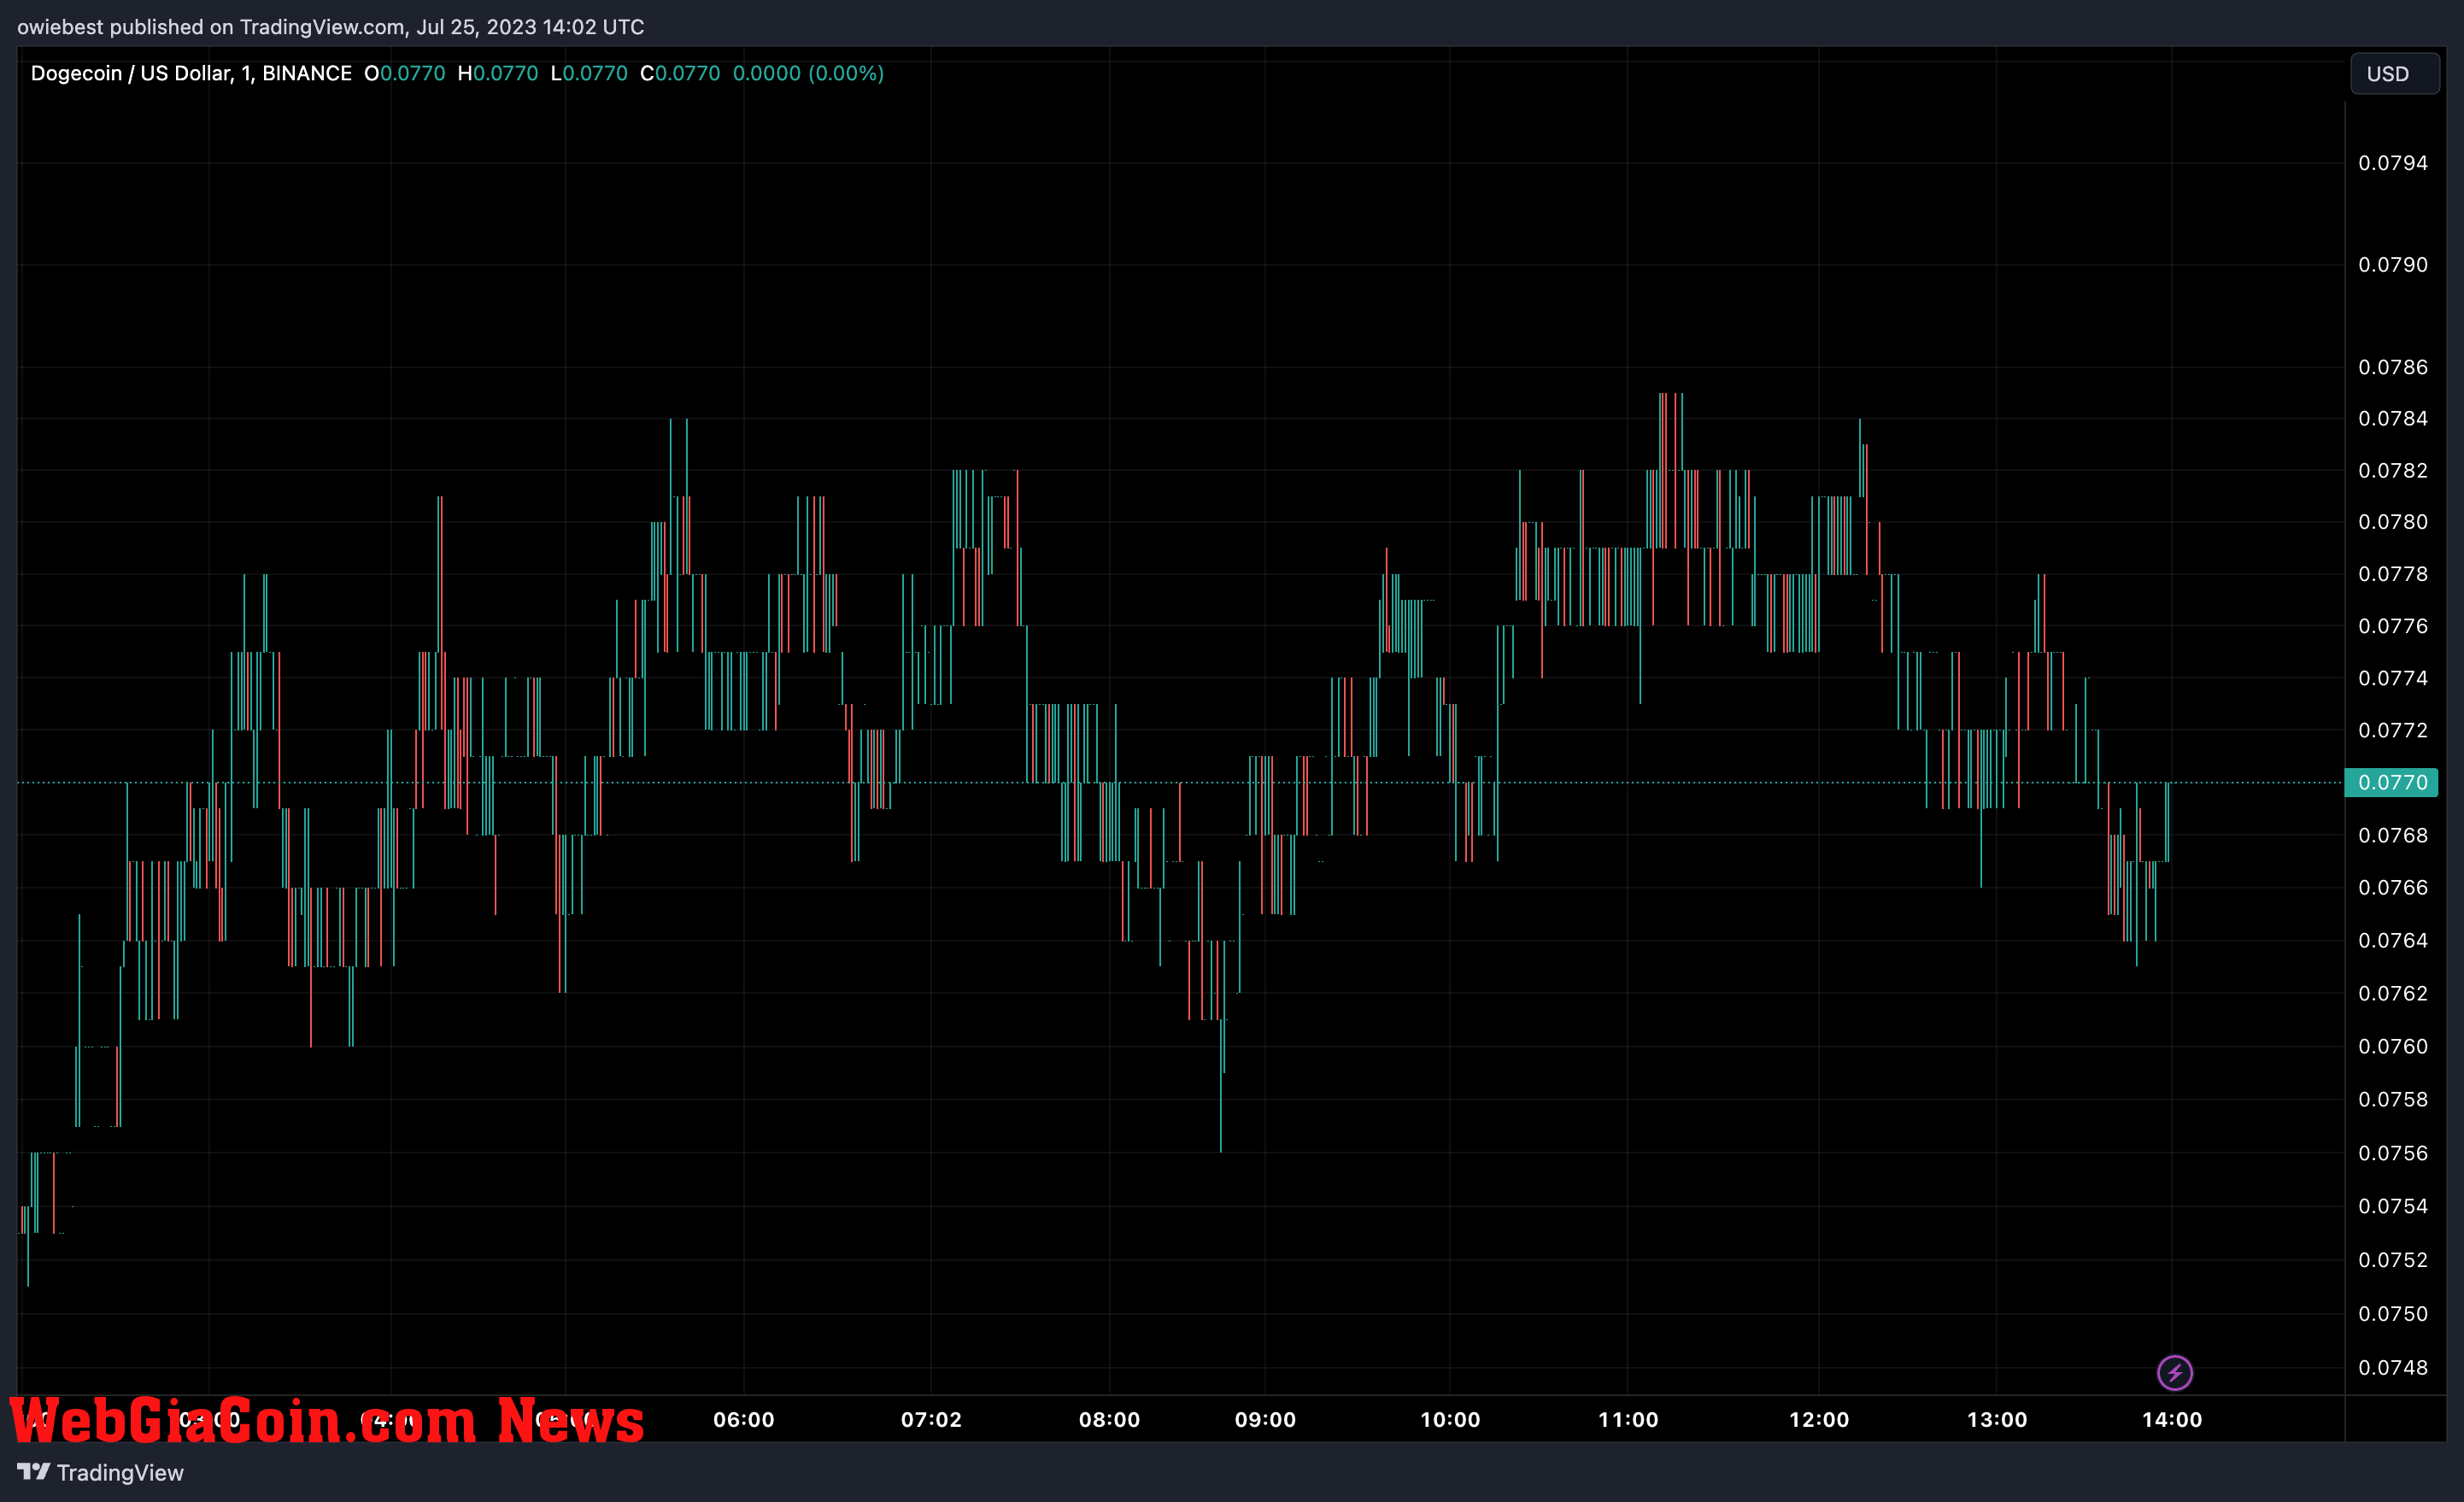
Task: Click the 0.0760 price axis label
Action: pyautogui.click(x=2392, y=1046)
